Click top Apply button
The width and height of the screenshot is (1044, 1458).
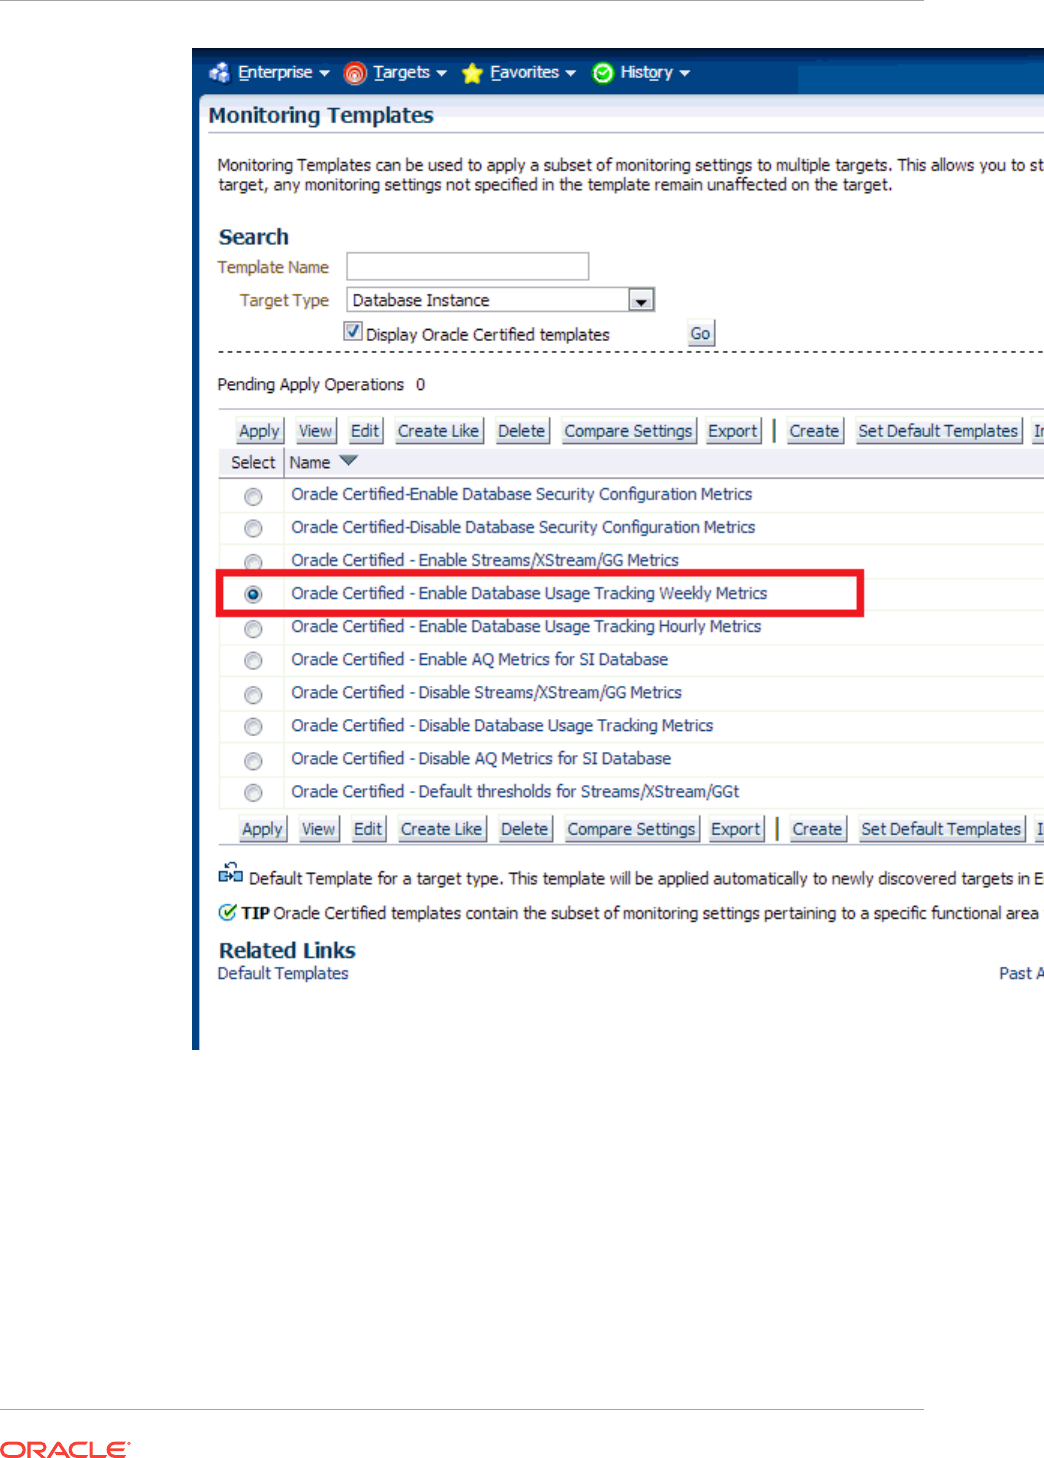(259, 431)
